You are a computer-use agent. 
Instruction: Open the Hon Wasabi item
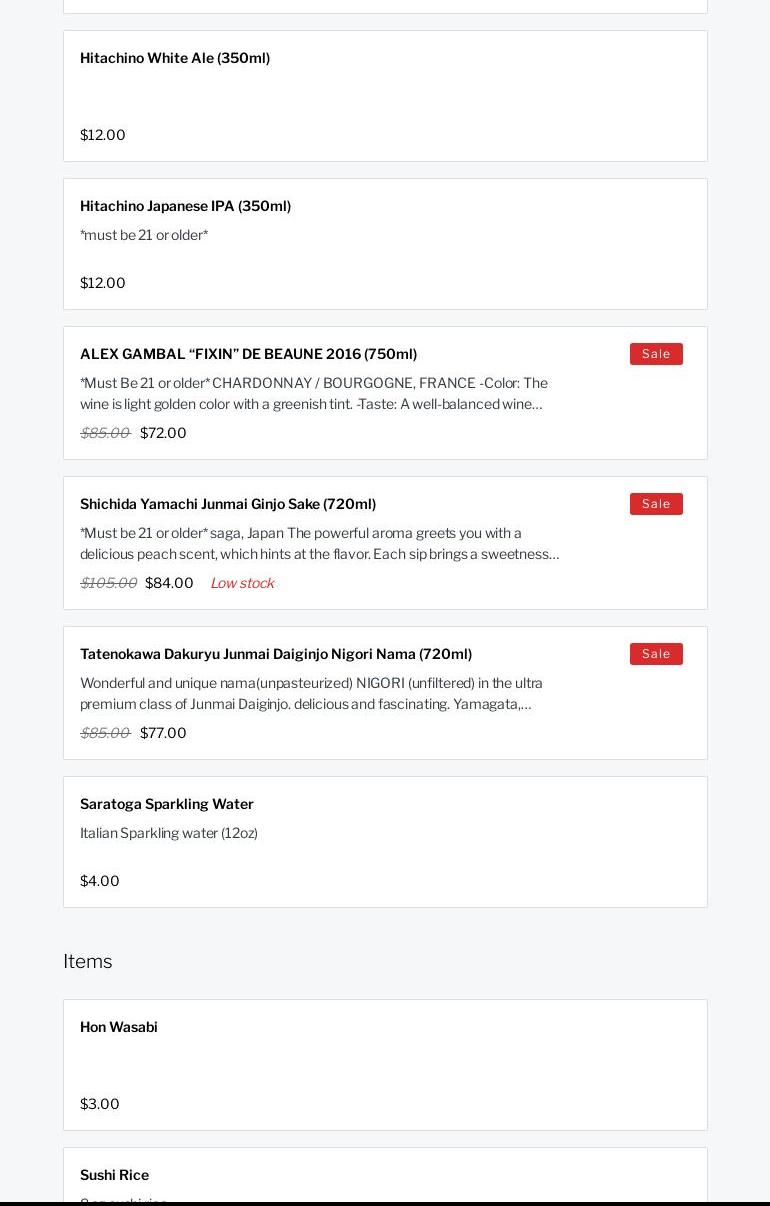click(x=119, y=1027)
